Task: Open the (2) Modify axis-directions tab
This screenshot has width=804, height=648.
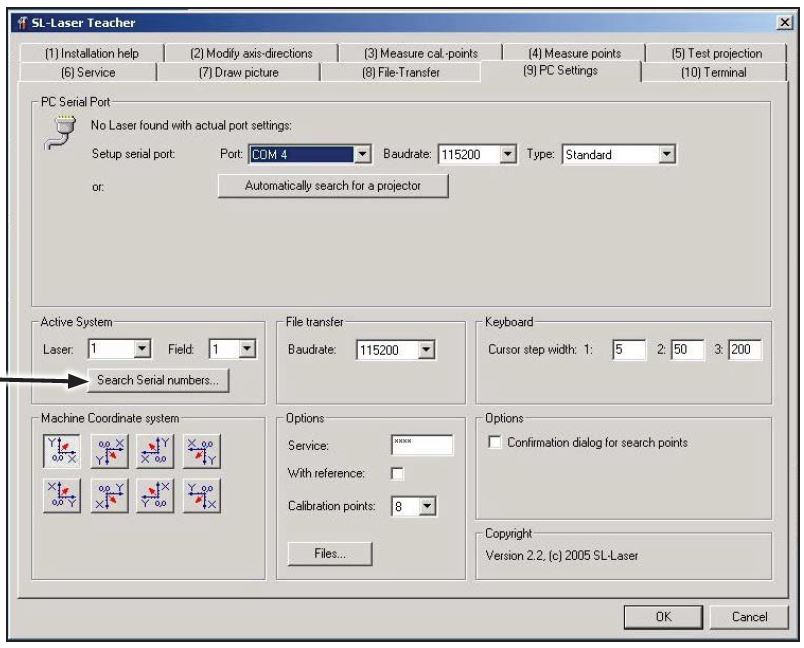Action: [251, 53]
